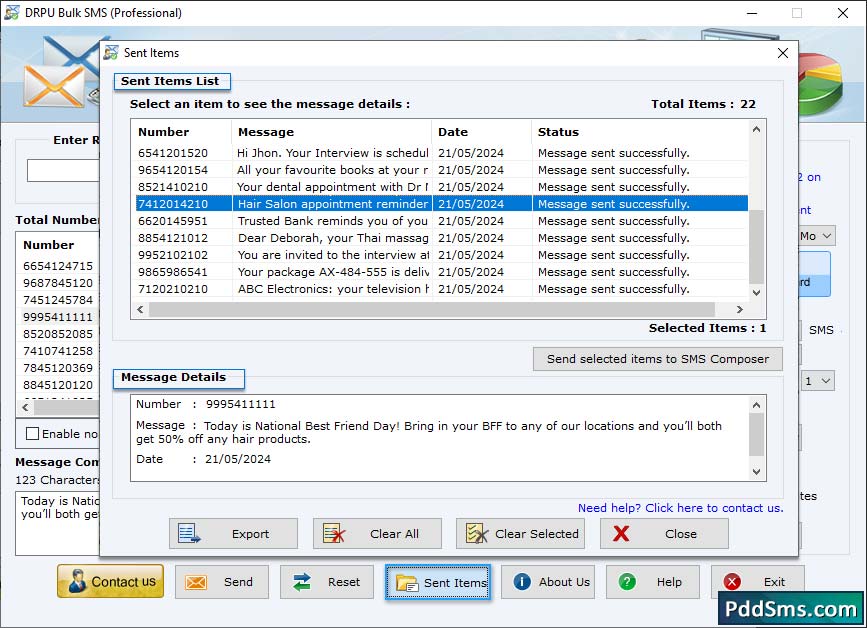Click message 'Dear Deborah, your Thai massag'
The height and width of the screenshot is (628, 867).
click(x=333, y=238)
